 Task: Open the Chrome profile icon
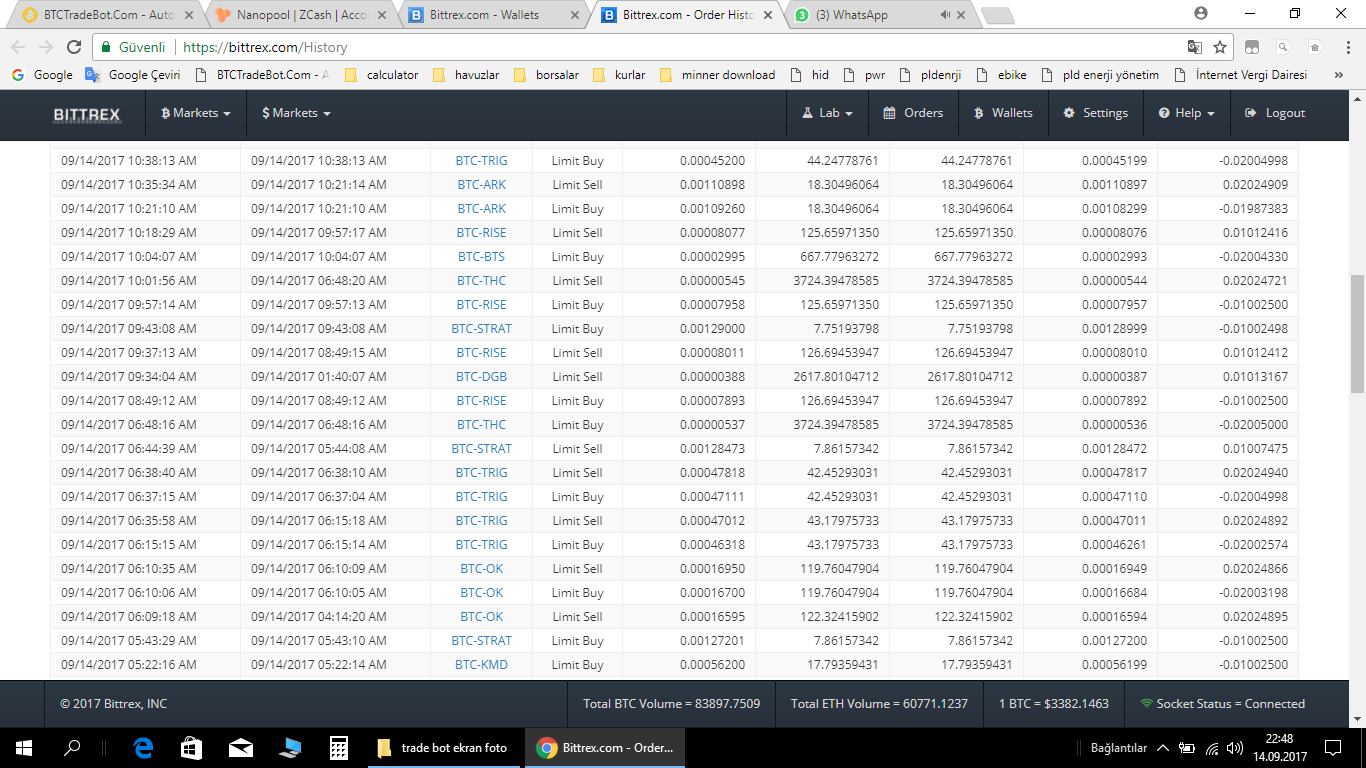point(1201,14)
